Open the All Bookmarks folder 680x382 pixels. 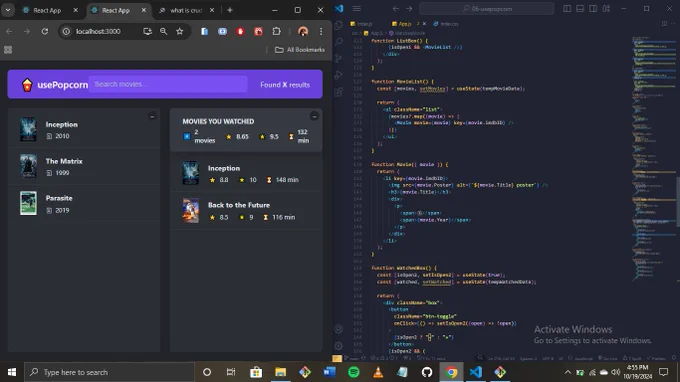(300, 50)
